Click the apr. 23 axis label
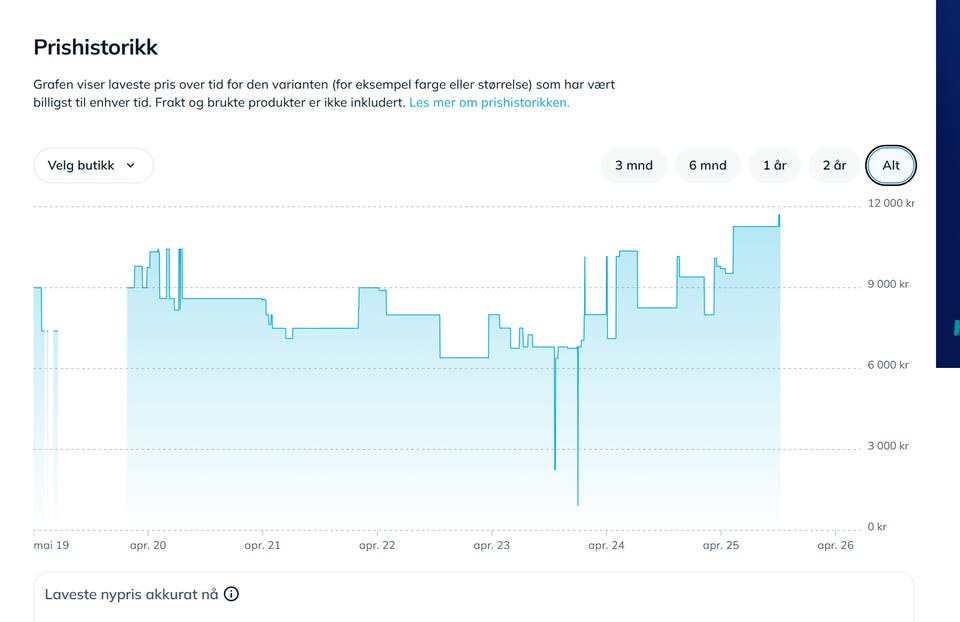The height and width of the screenshot is (622, 960). click(x=492, y=545)
